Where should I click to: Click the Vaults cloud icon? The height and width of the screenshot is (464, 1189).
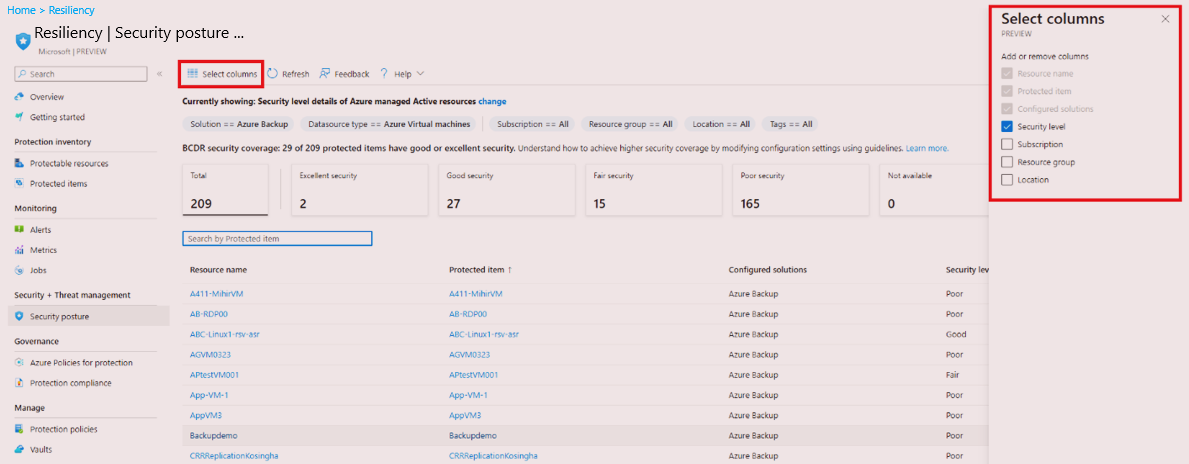pos(20,449)
